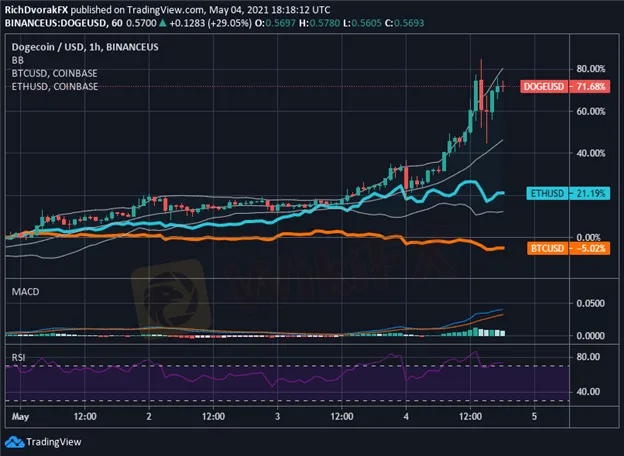Click the 80.00% price axis label

[x=591, y=69]
